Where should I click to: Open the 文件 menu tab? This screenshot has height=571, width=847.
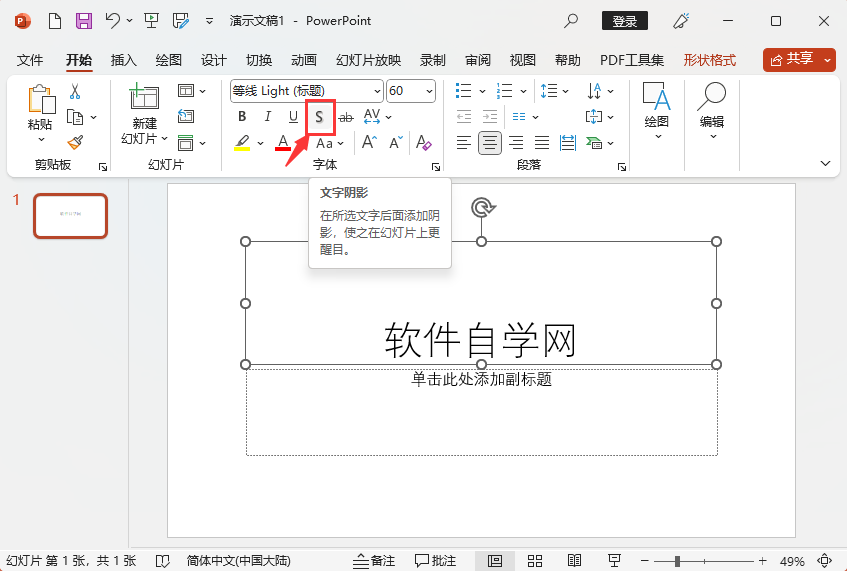click(30, 60)
